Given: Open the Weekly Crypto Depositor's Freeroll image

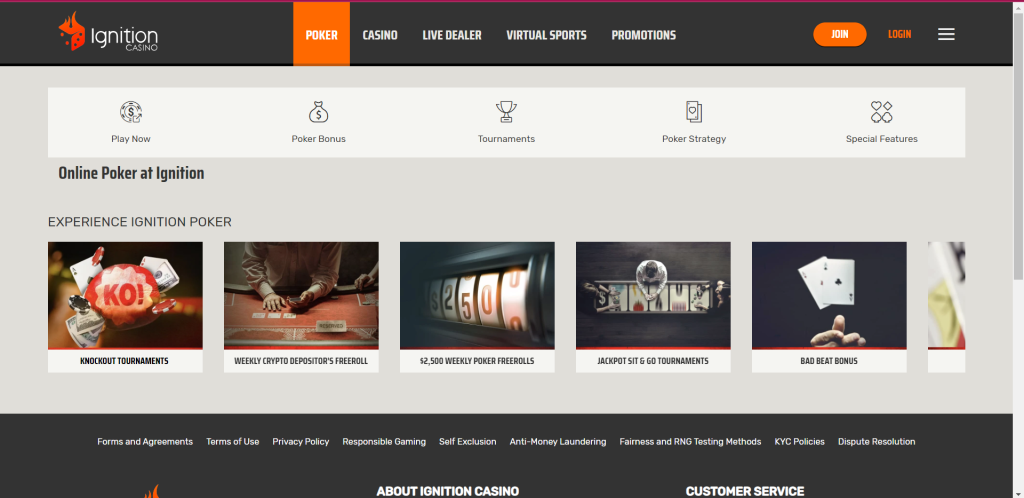Looking at the screenshot, I should (x=301, y=295).
